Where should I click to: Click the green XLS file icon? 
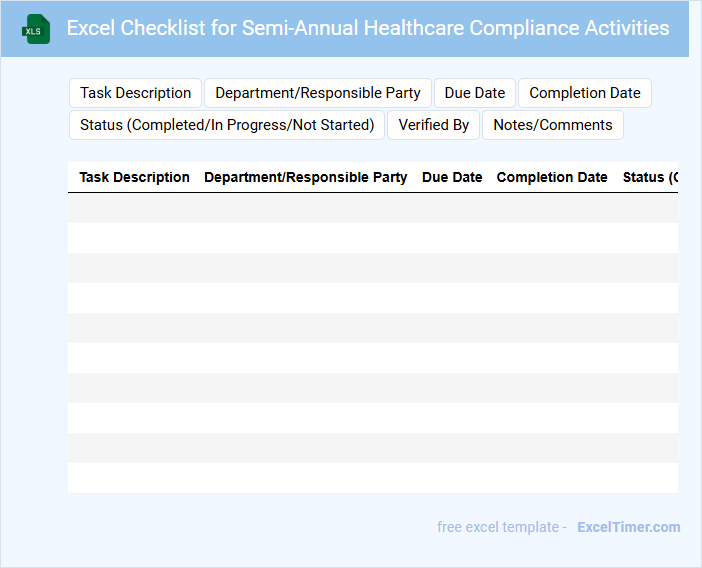(37, 29)
